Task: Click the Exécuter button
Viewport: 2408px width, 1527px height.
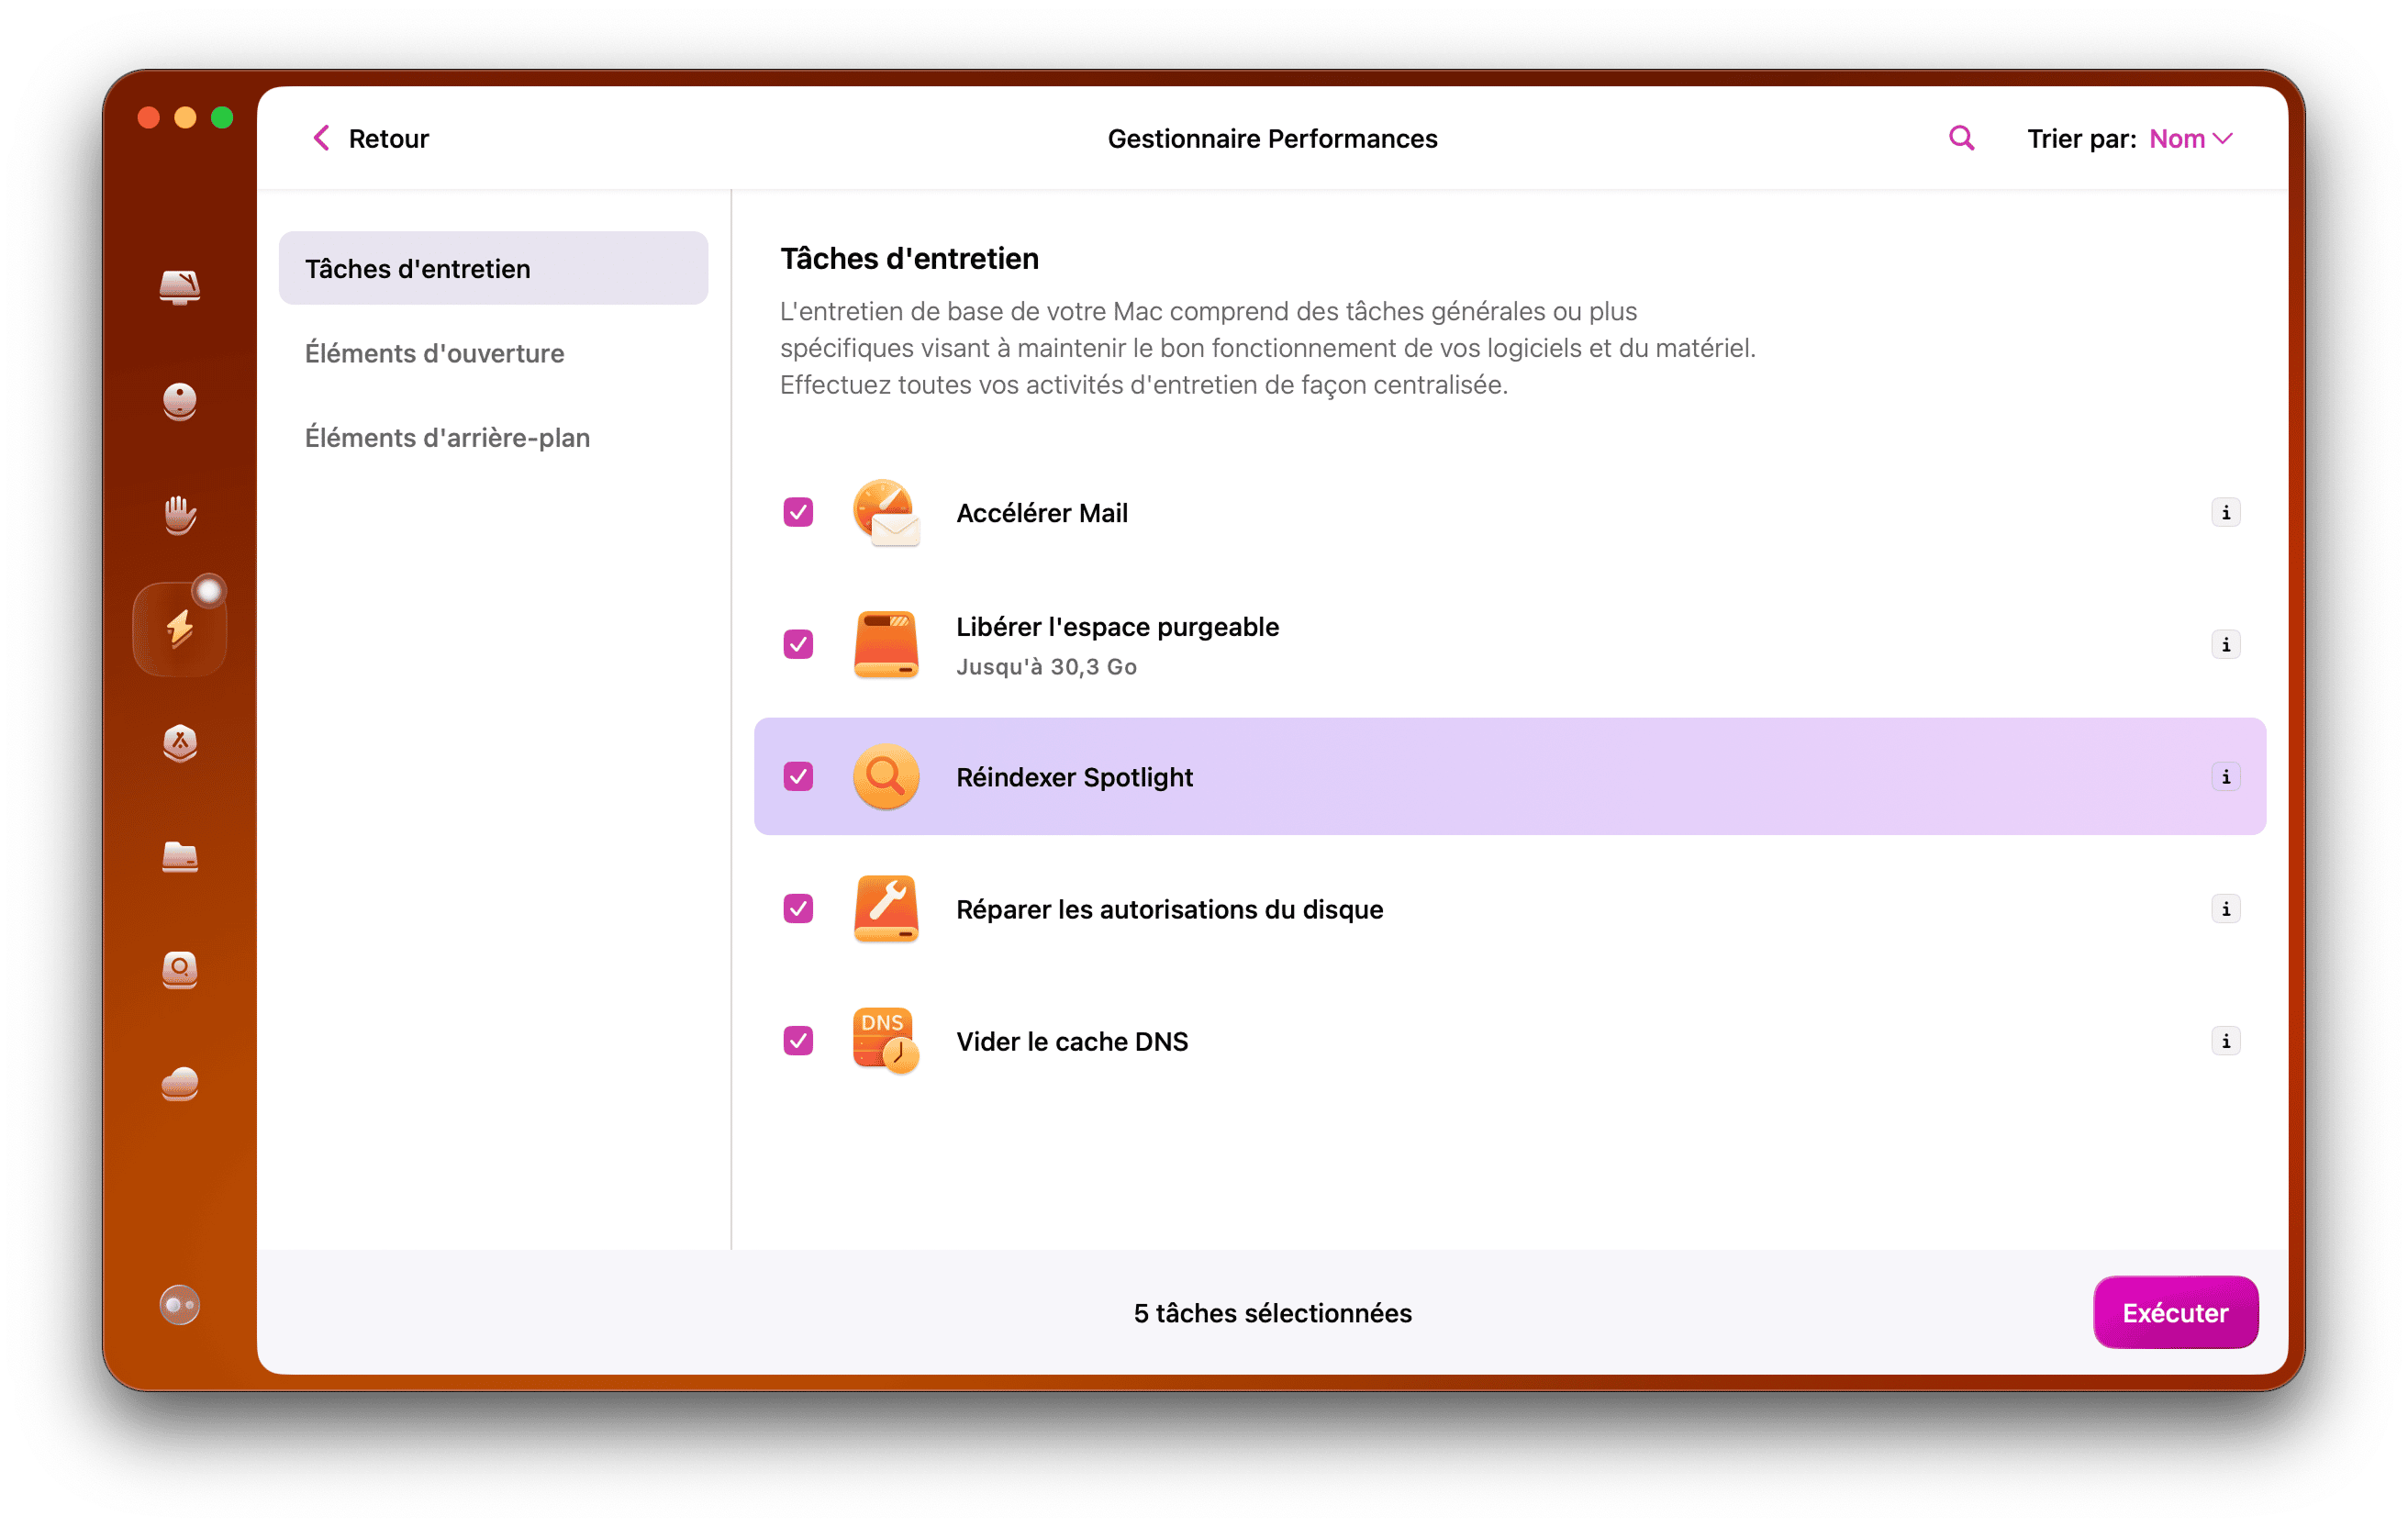Action: 2175,1313
